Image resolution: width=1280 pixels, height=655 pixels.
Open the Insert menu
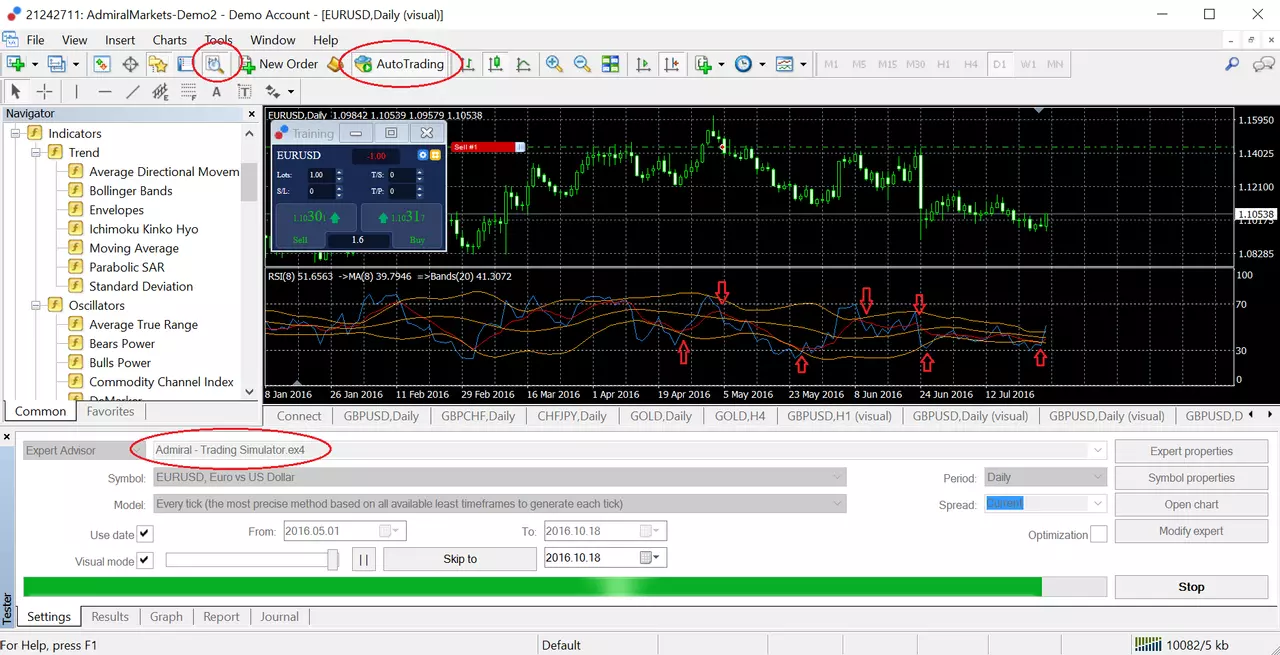(x=120, y=40)
